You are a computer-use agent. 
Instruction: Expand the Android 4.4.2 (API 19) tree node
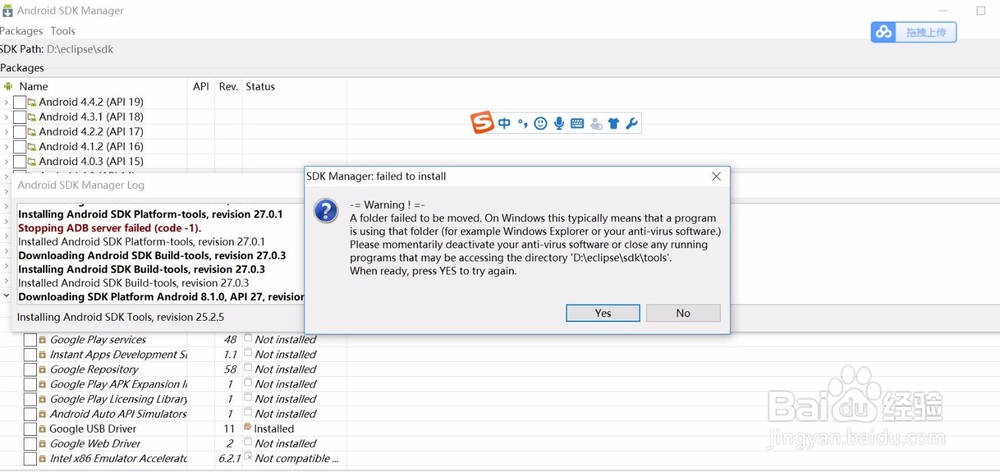point(6,102)
